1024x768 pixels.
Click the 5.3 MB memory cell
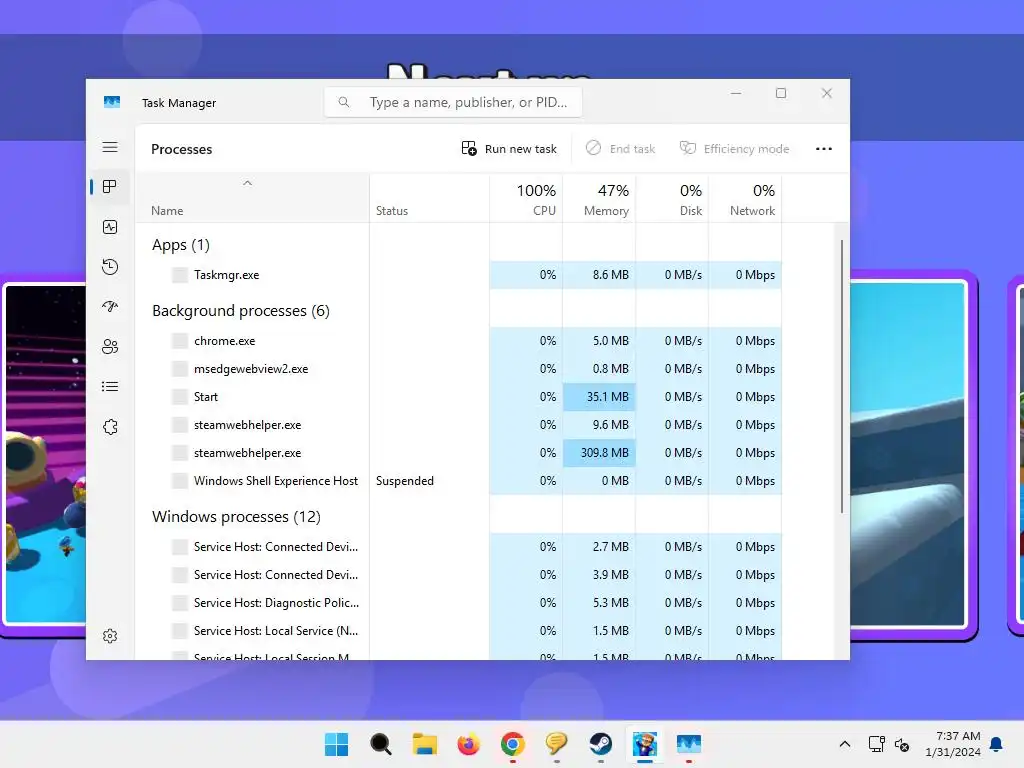[x=600, y=603]
